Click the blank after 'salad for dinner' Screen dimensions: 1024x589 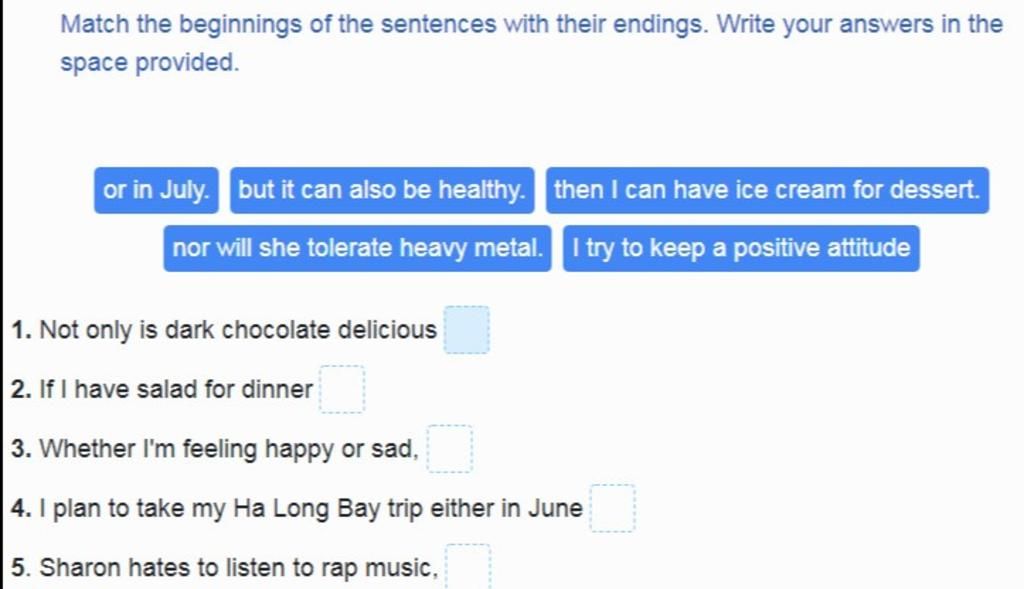[x=342, y=389]
